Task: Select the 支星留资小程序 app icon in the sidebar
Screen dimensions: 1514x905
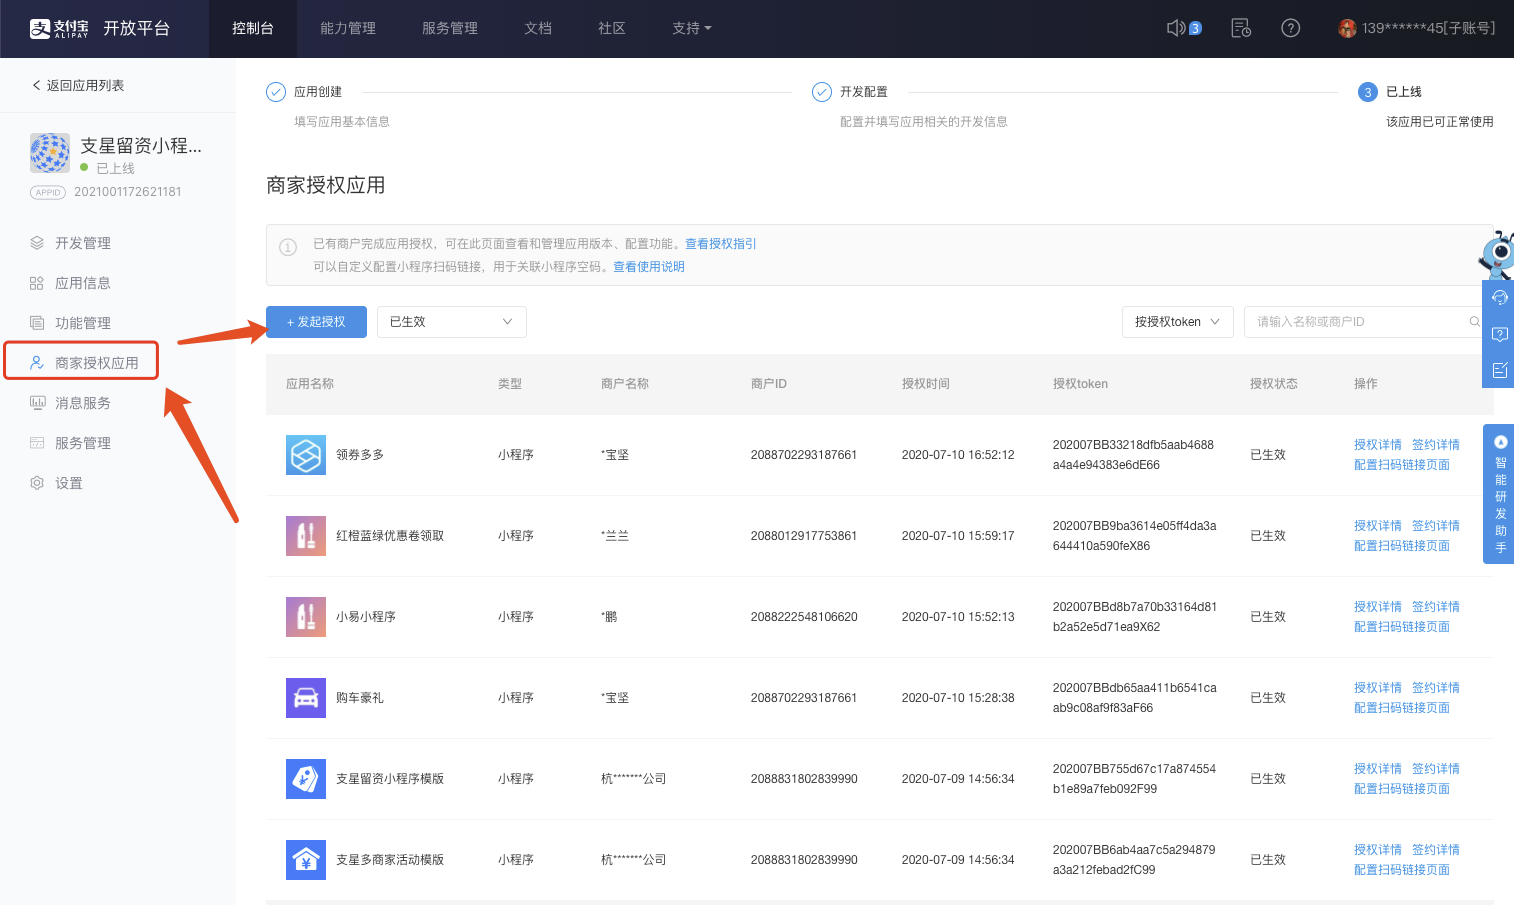Action: (50, 153)
